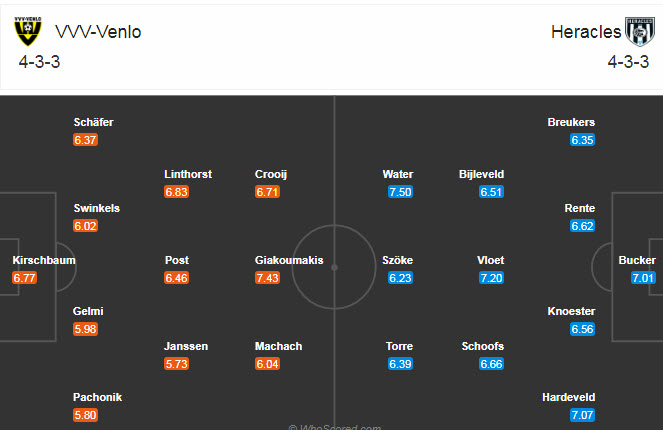This screenshot has height=430, width=663.
Task: Click the Heracles club crest icon
Action: pyautogui.click(x=638, y=32)
